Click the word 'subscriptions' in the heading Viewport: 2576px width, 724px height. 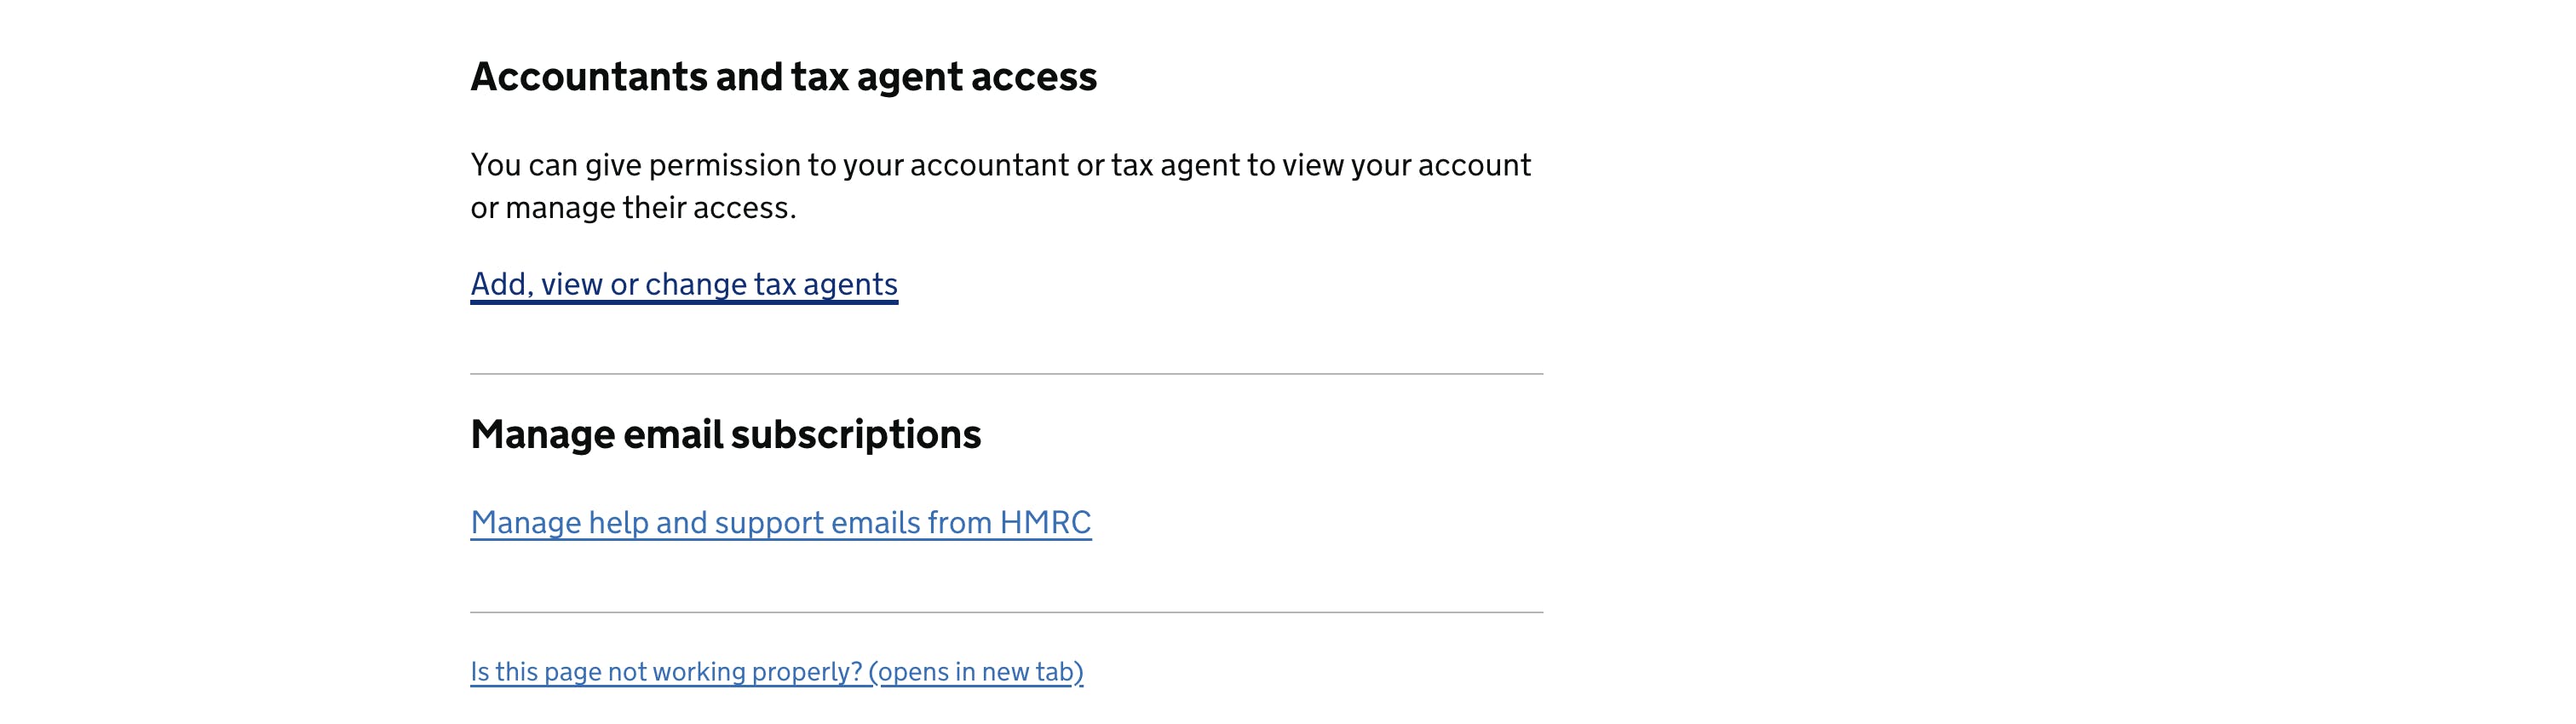[x=855, y=434]
